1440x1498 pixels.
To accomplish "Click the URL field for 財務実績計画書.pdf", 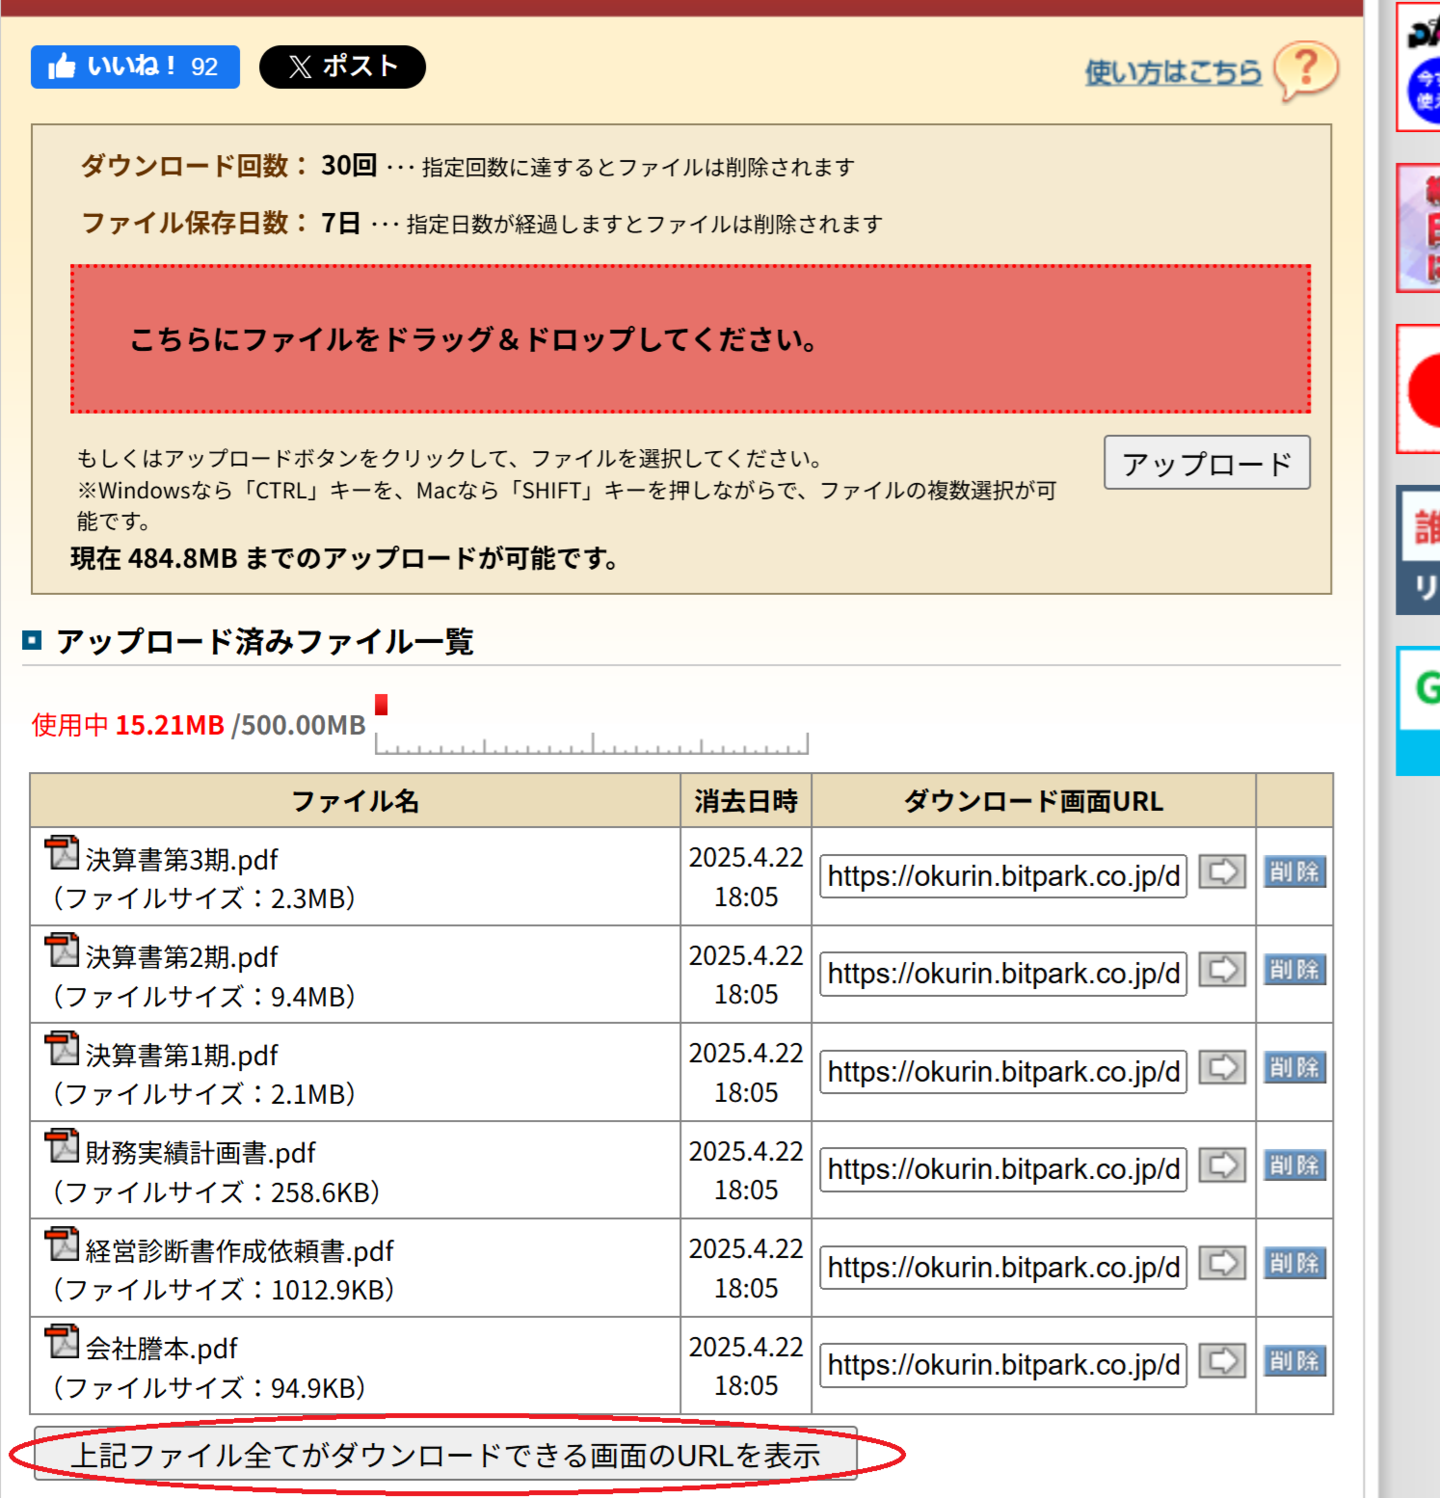I will tap(1003, 1170).
